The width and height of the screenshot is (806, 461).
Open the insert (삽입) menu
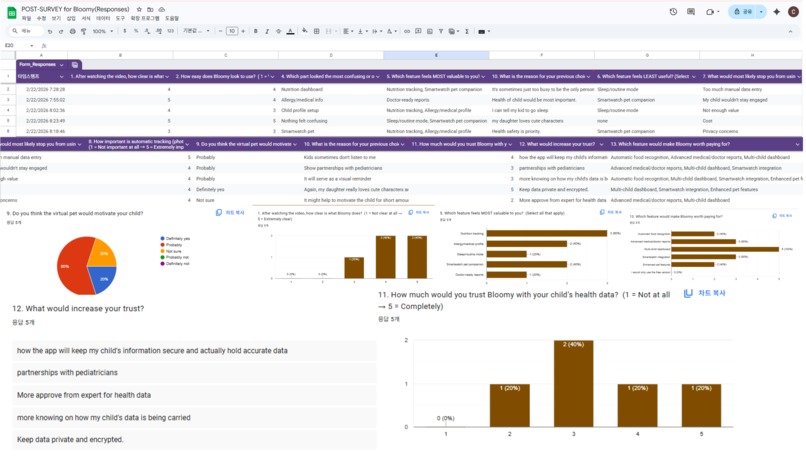click(71, 19)
